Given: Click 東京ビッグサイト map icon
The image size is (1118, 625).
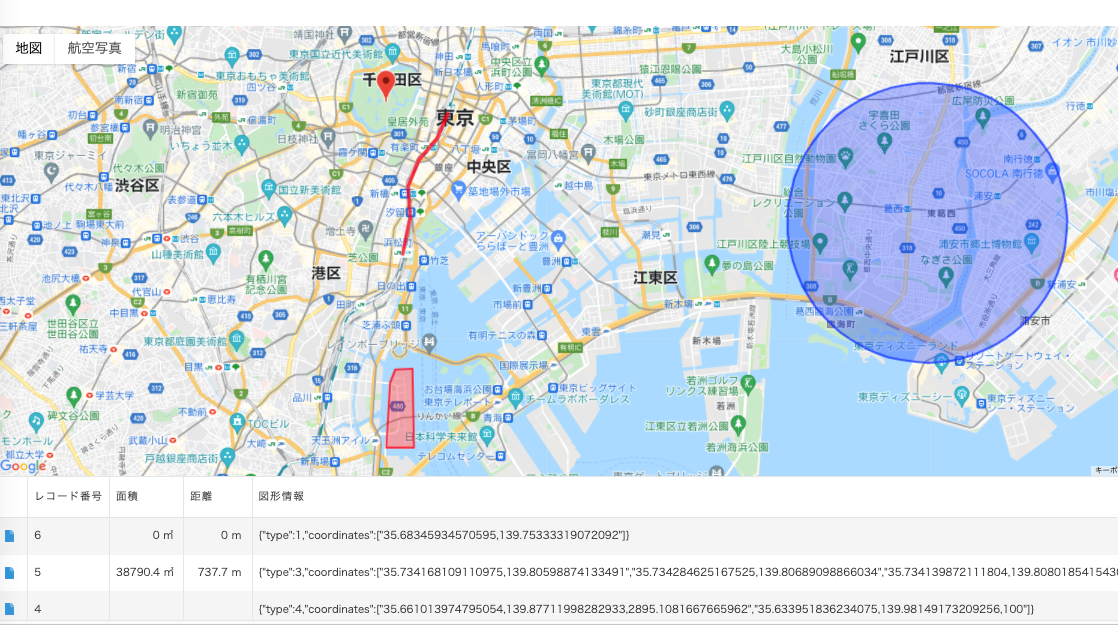Looking at the screenshot, I should [553, 388].
